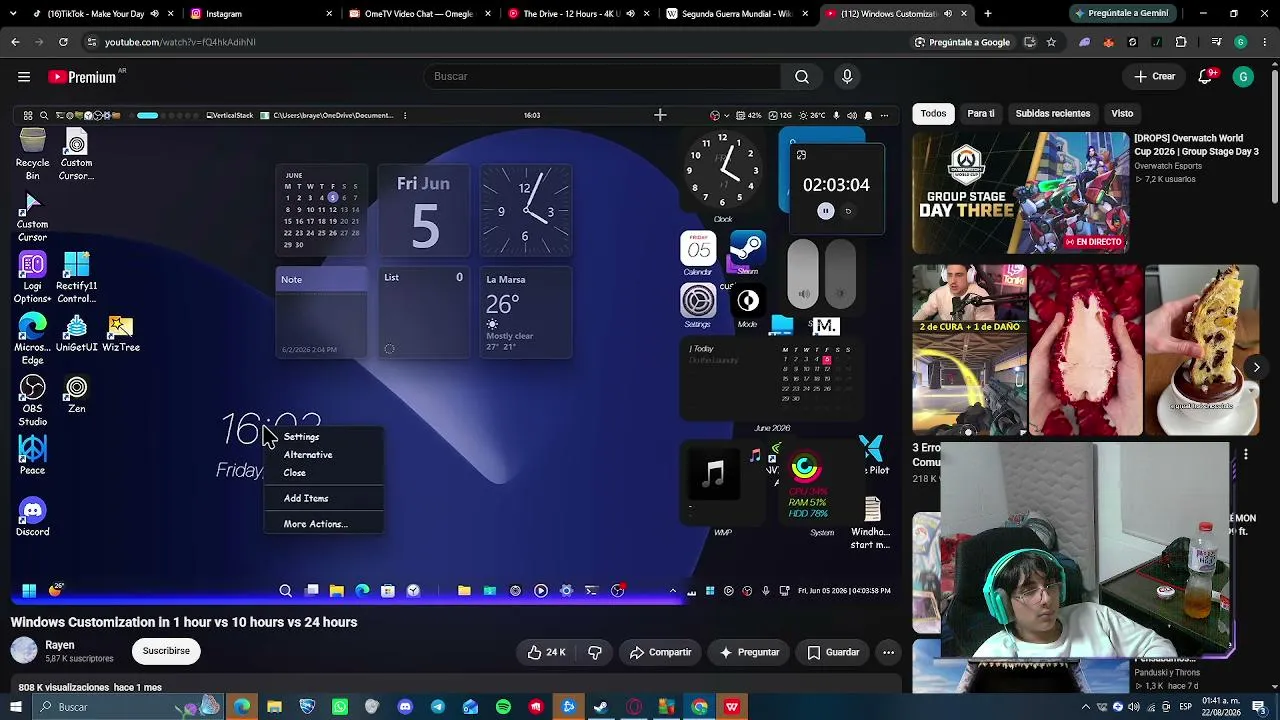Viewport: 1280px width, 720px height.
Task: Open the WizTree desktop icon
Action: pos(120,334)
